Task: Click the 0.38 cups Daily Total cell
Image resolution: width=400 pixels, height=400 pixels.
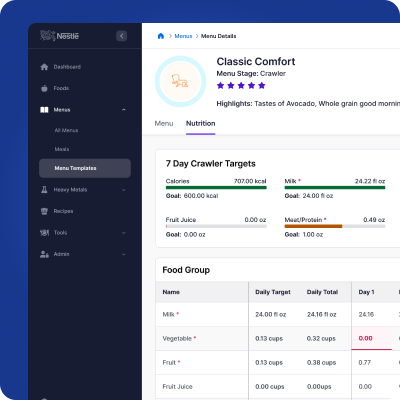Action: pos(321,362)
